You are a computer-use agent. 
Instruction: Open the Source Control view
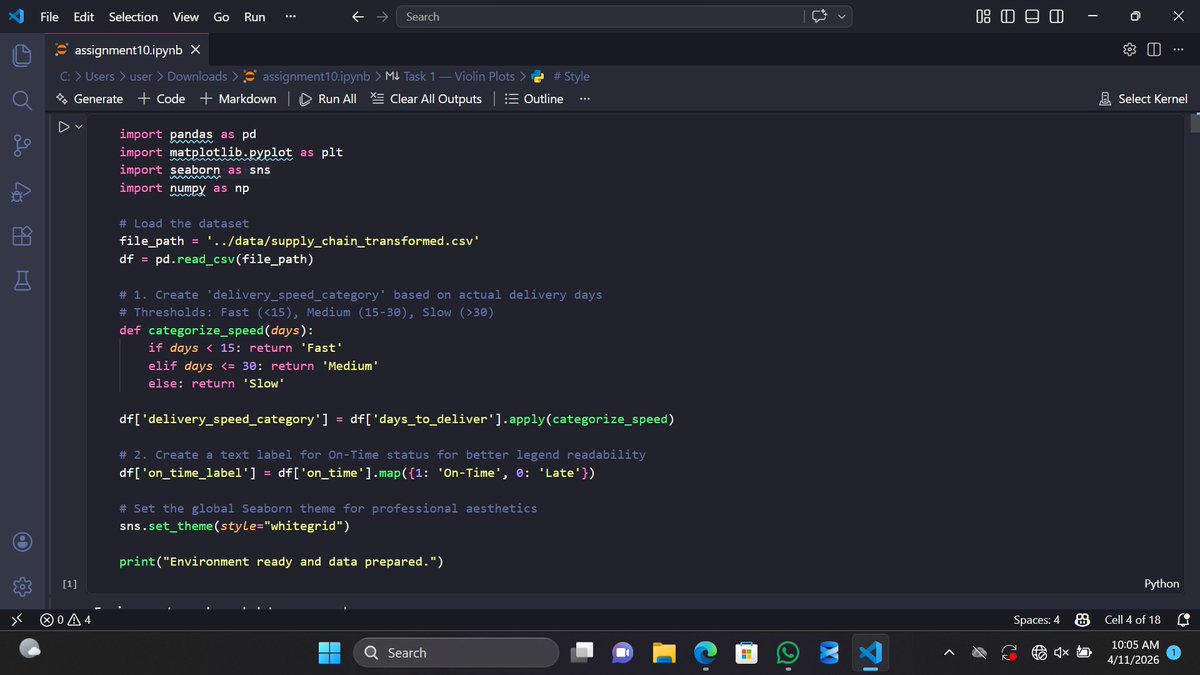click(22, 146)
